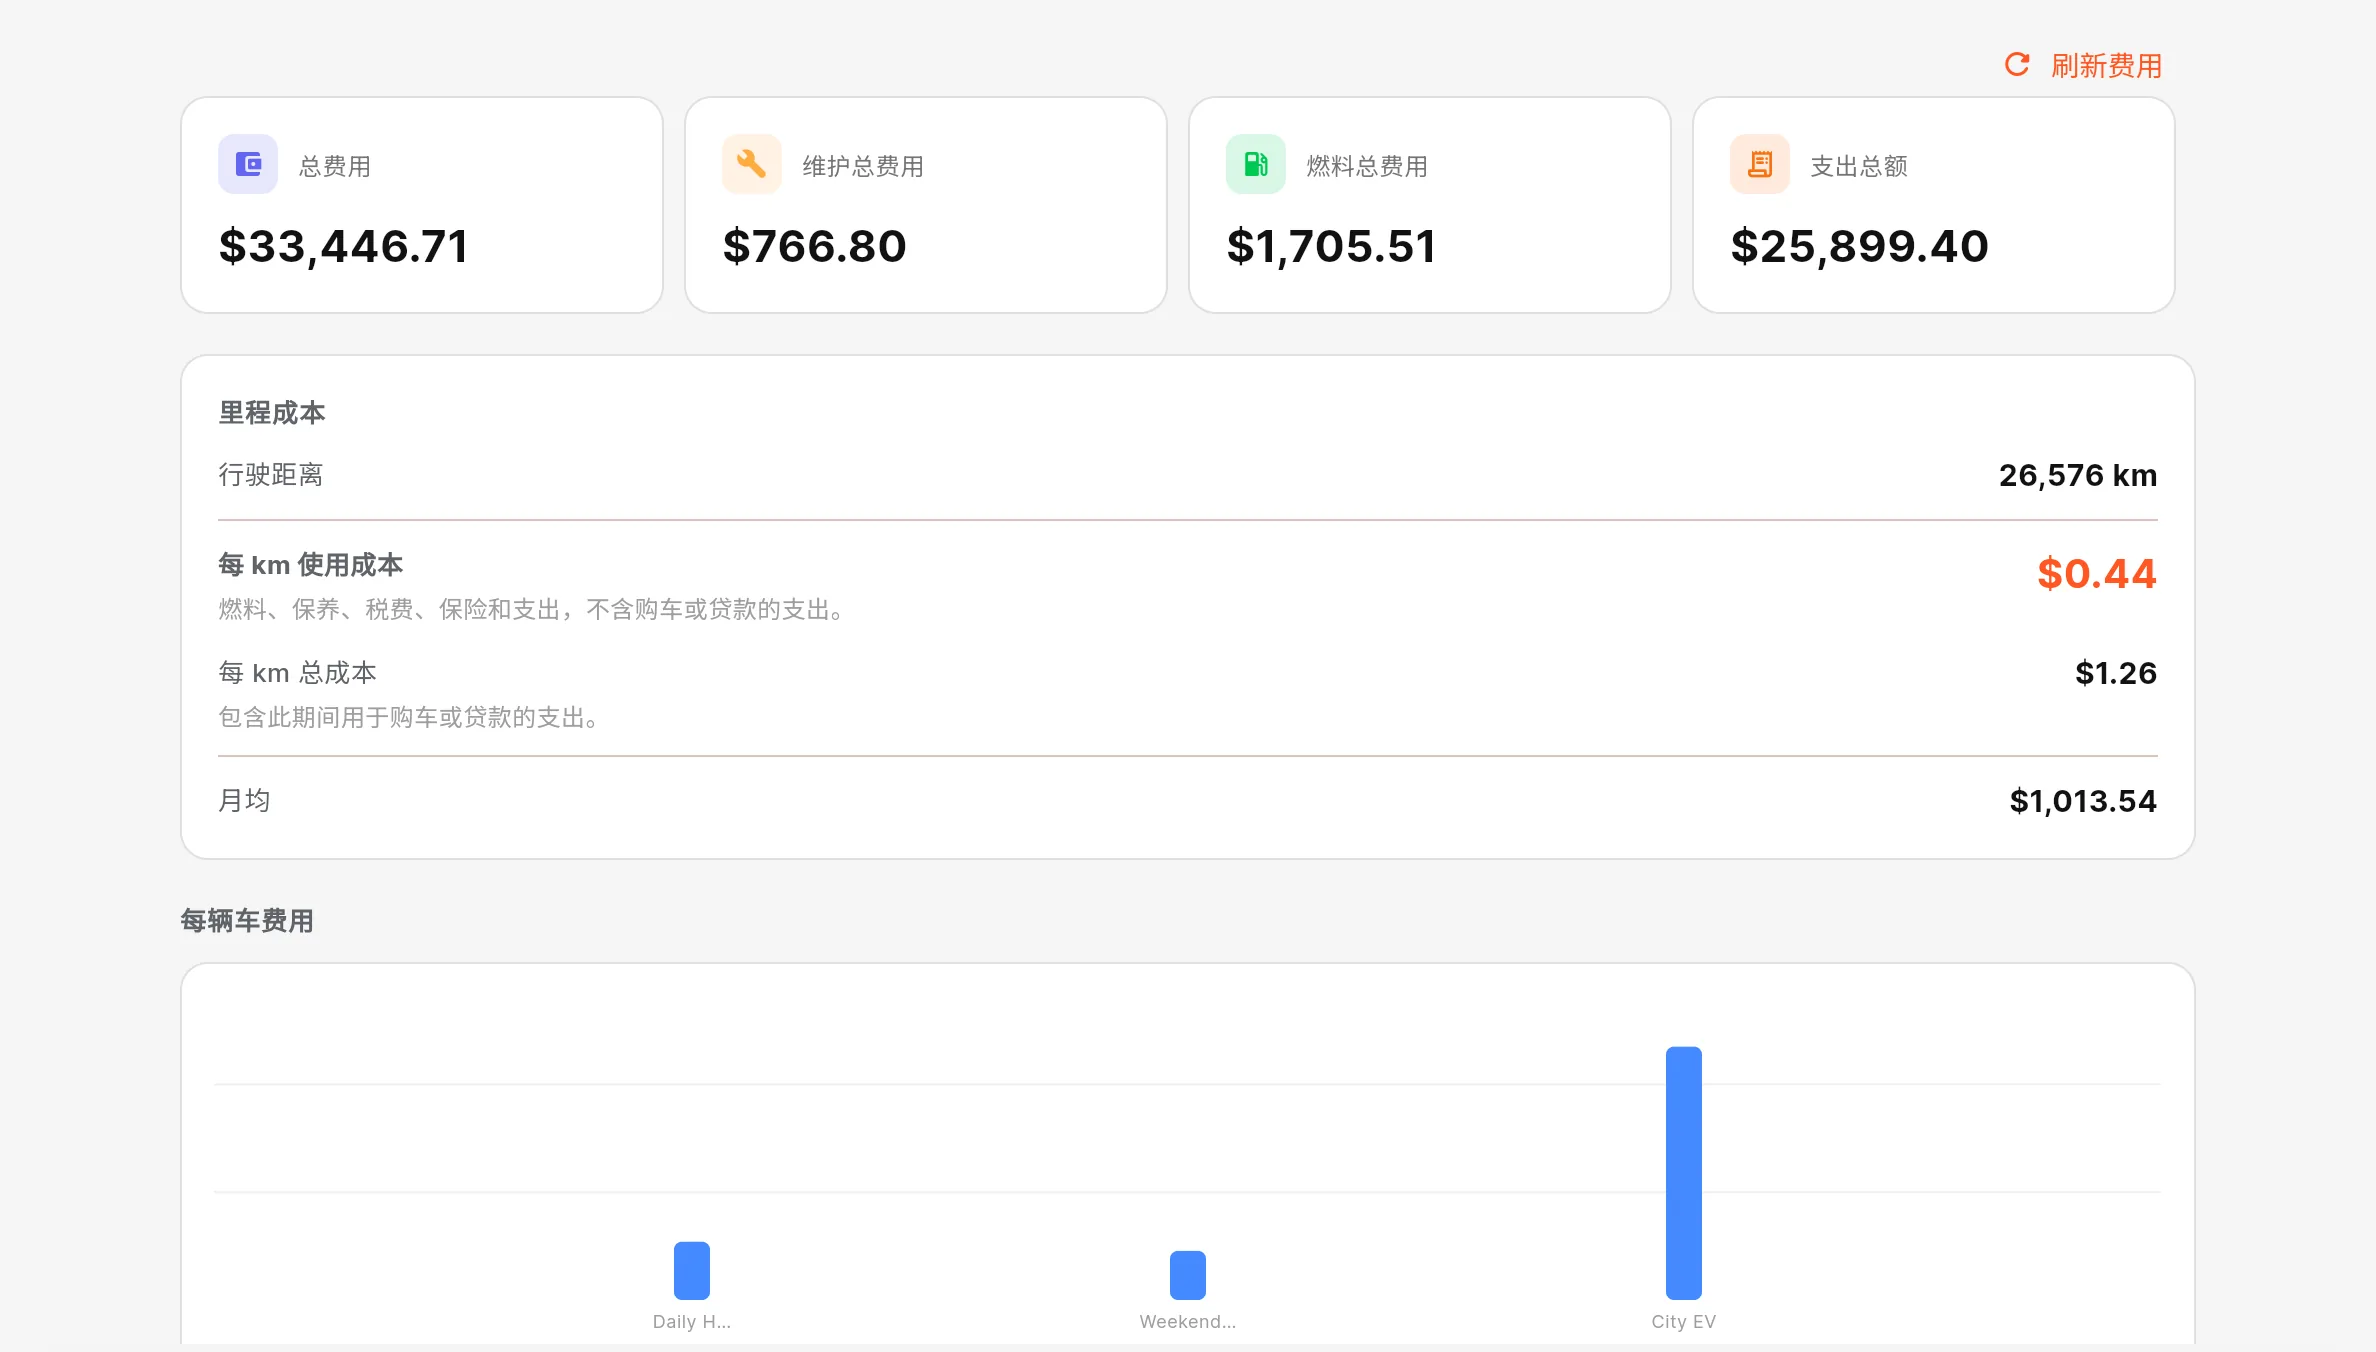Click the Weekend... axis label
The image size is (2376, 1352).
(1188, 1322)
